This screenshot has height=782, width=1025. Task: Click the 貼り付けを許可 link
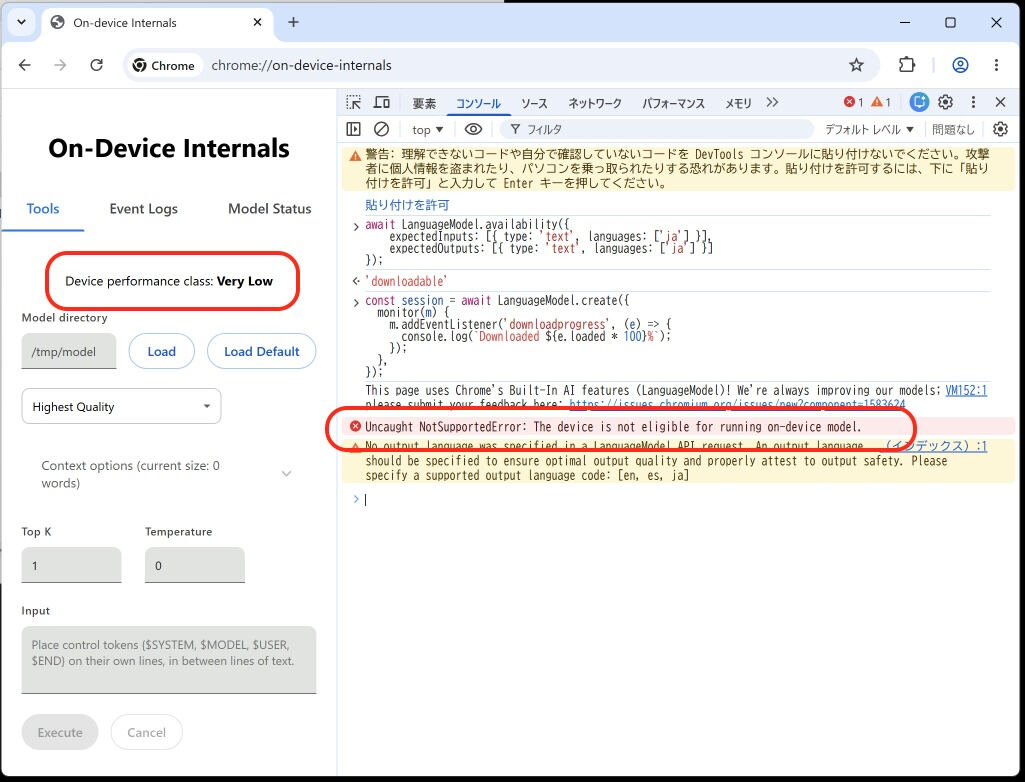407,205
